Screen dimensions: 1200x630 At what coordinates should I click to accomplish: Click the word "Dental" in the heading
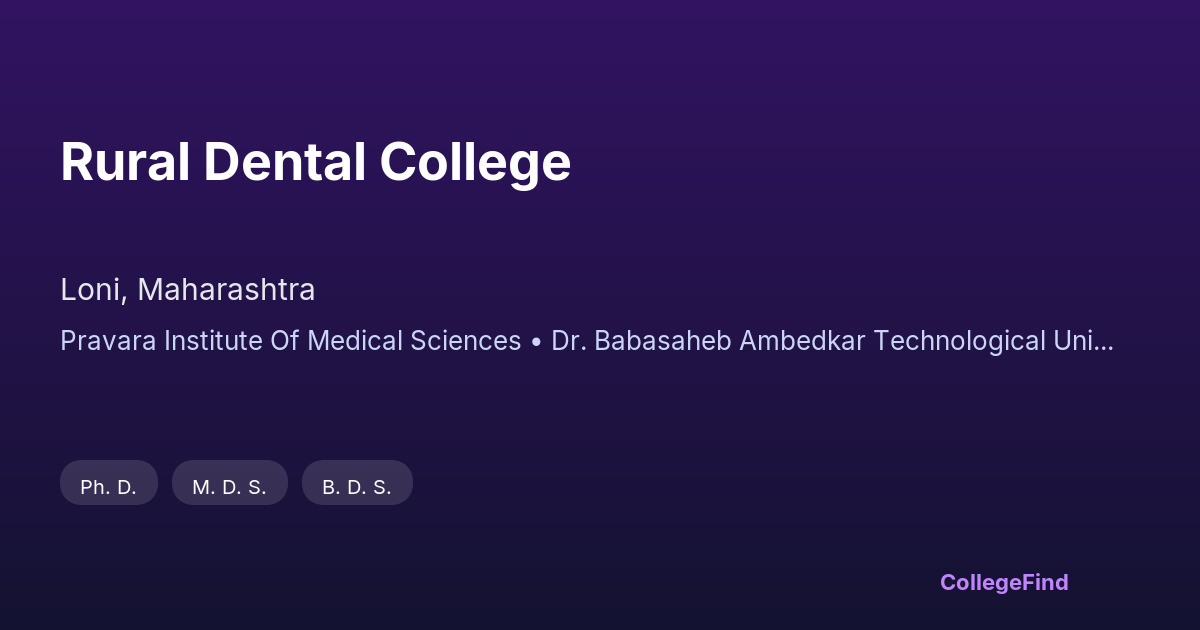click(x=284, y=162)
